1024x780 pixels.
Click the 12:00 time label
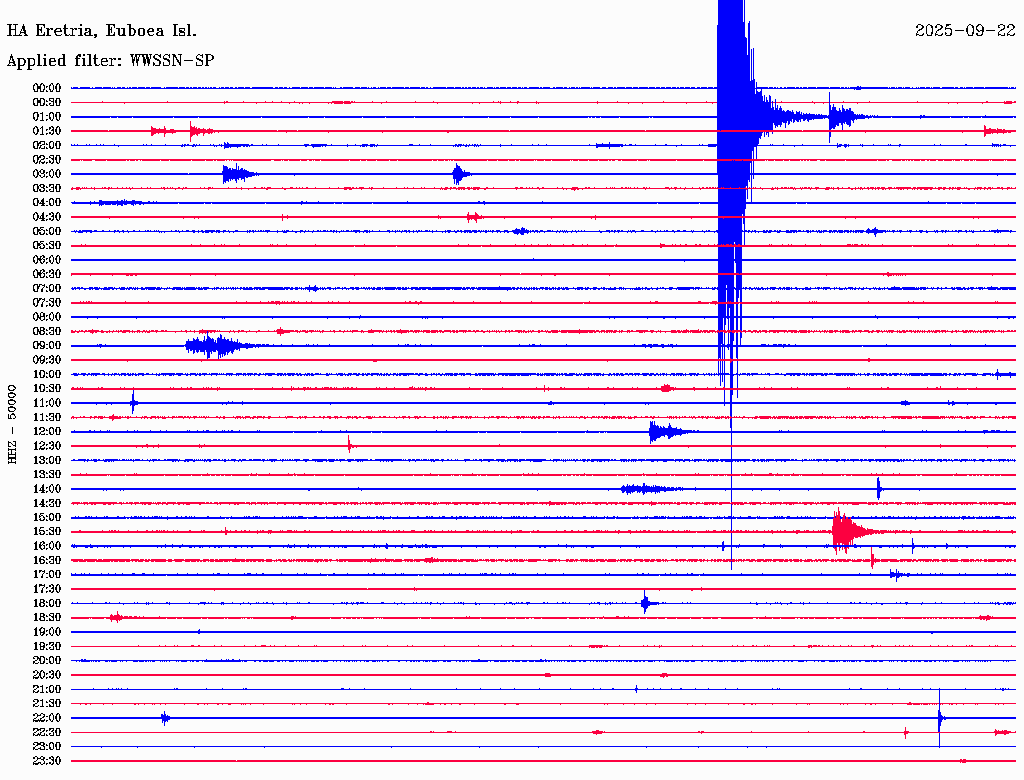[47, 432]
